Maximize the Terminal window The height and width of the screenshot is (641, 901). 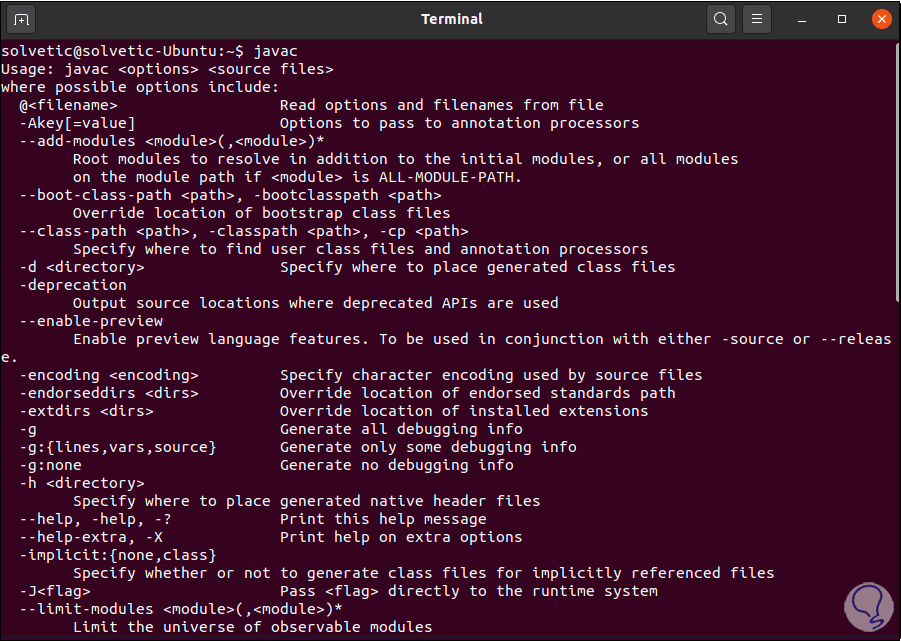[842, 19]
